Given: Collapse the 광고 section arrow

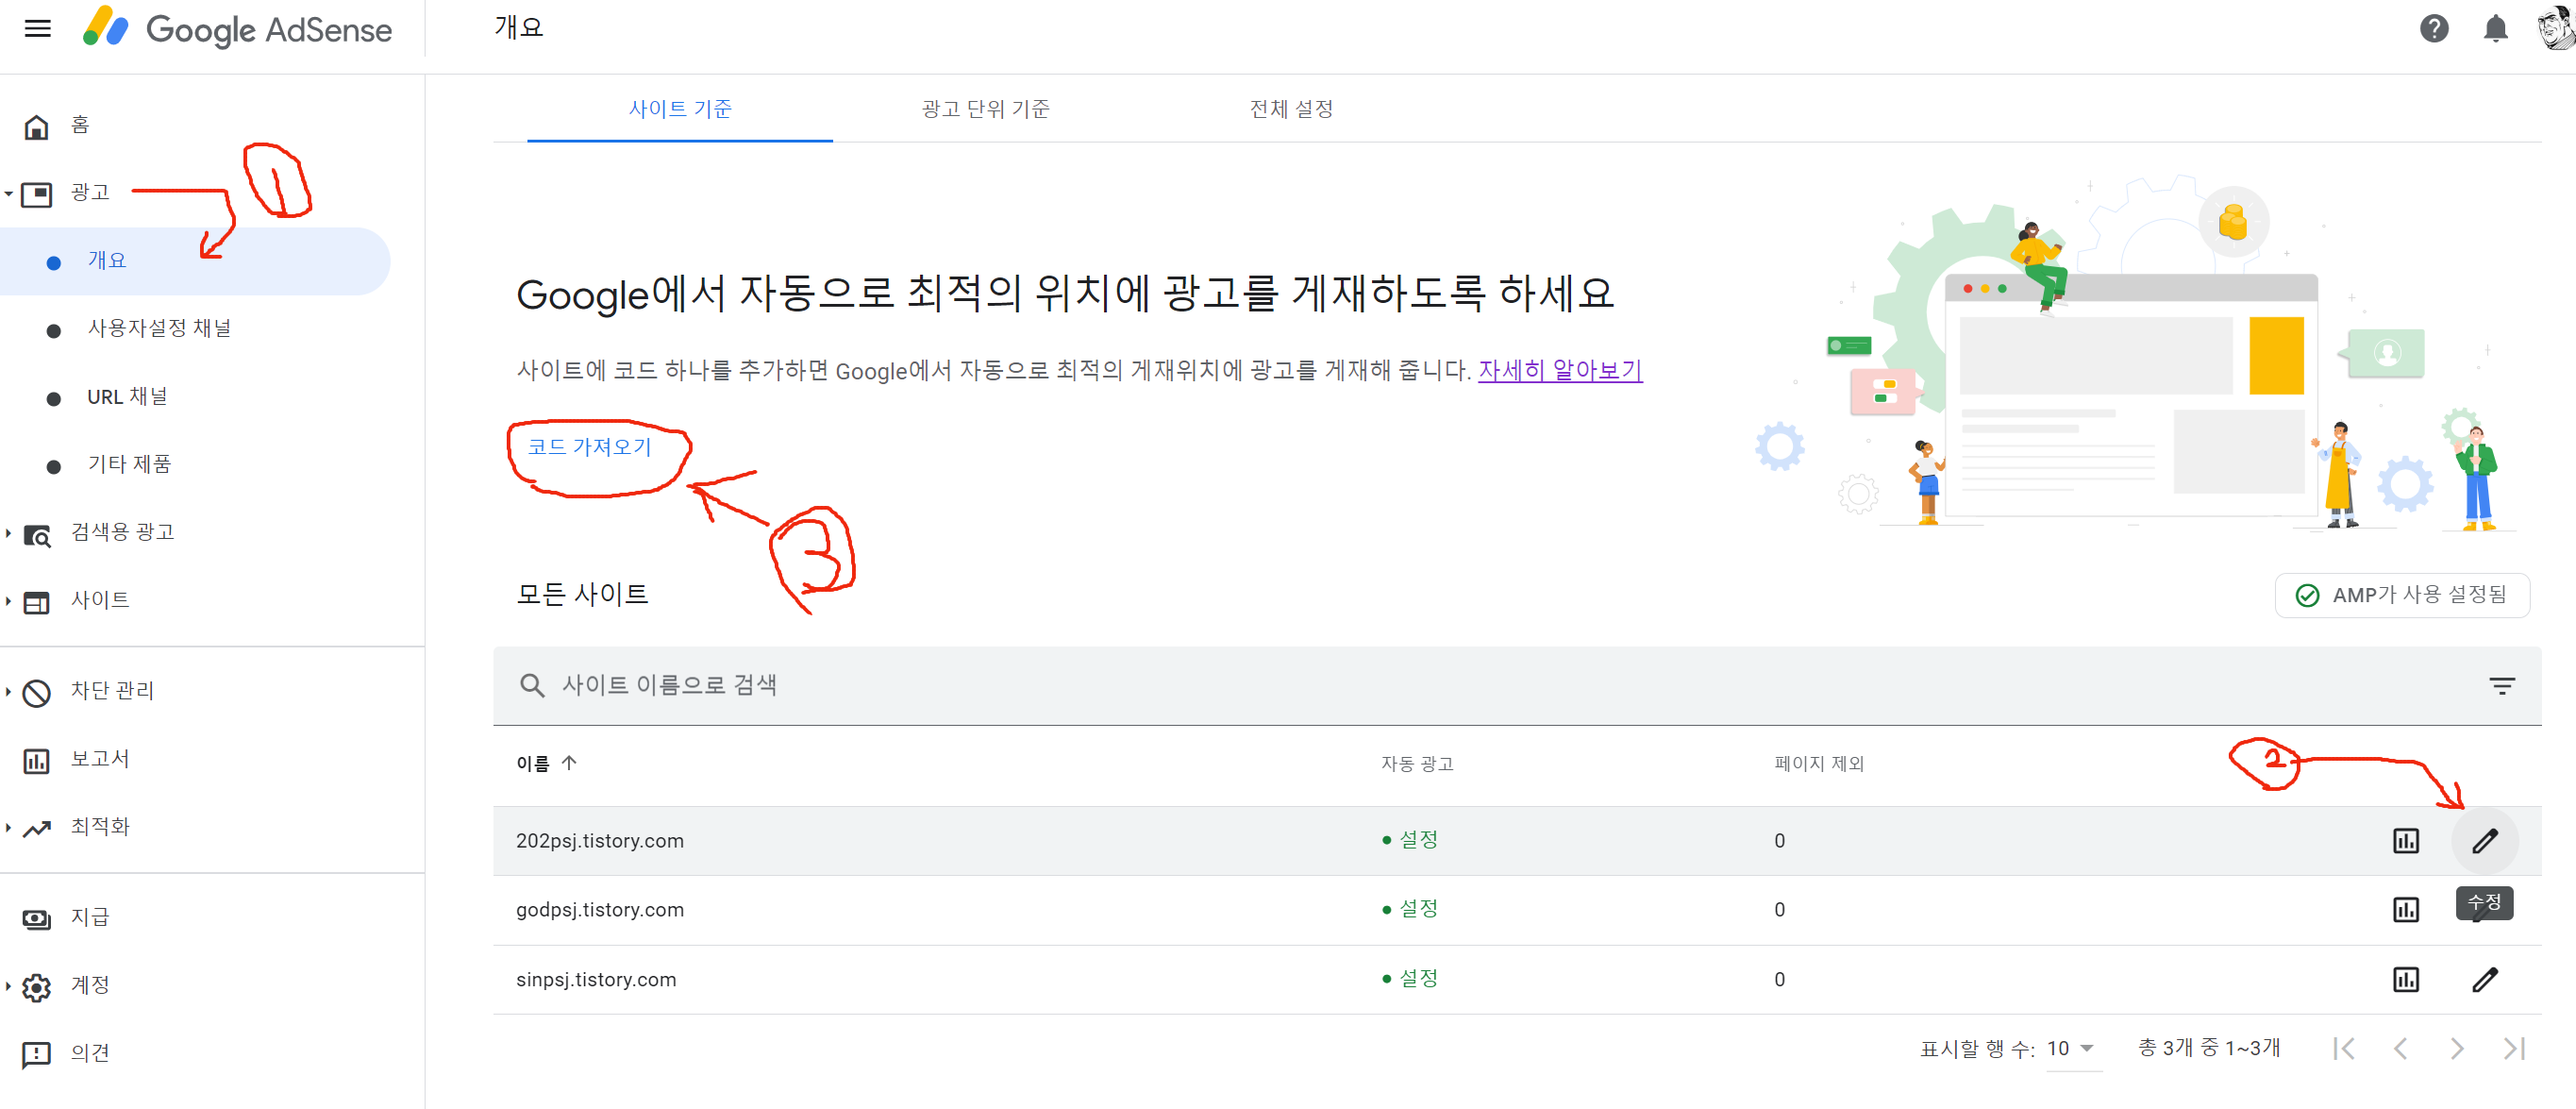Looking at the screenshot, I should coord(8,194).
